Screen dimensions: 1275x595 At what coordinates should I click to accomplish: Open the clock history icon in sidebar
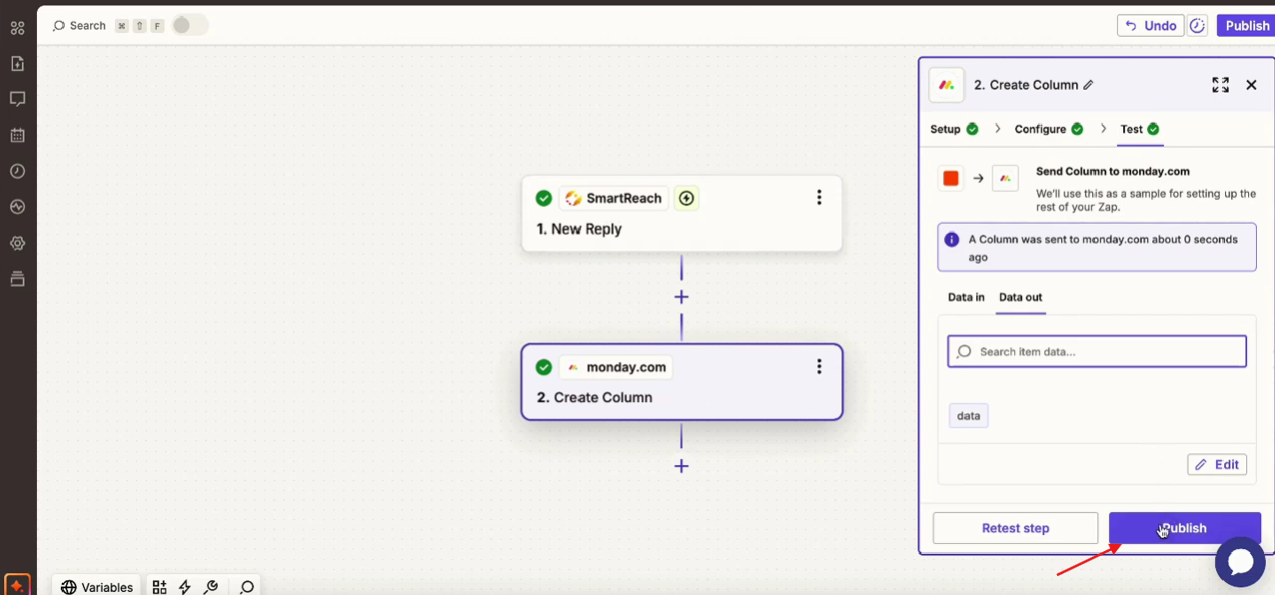pyautogui.click(x=17, y=171)
